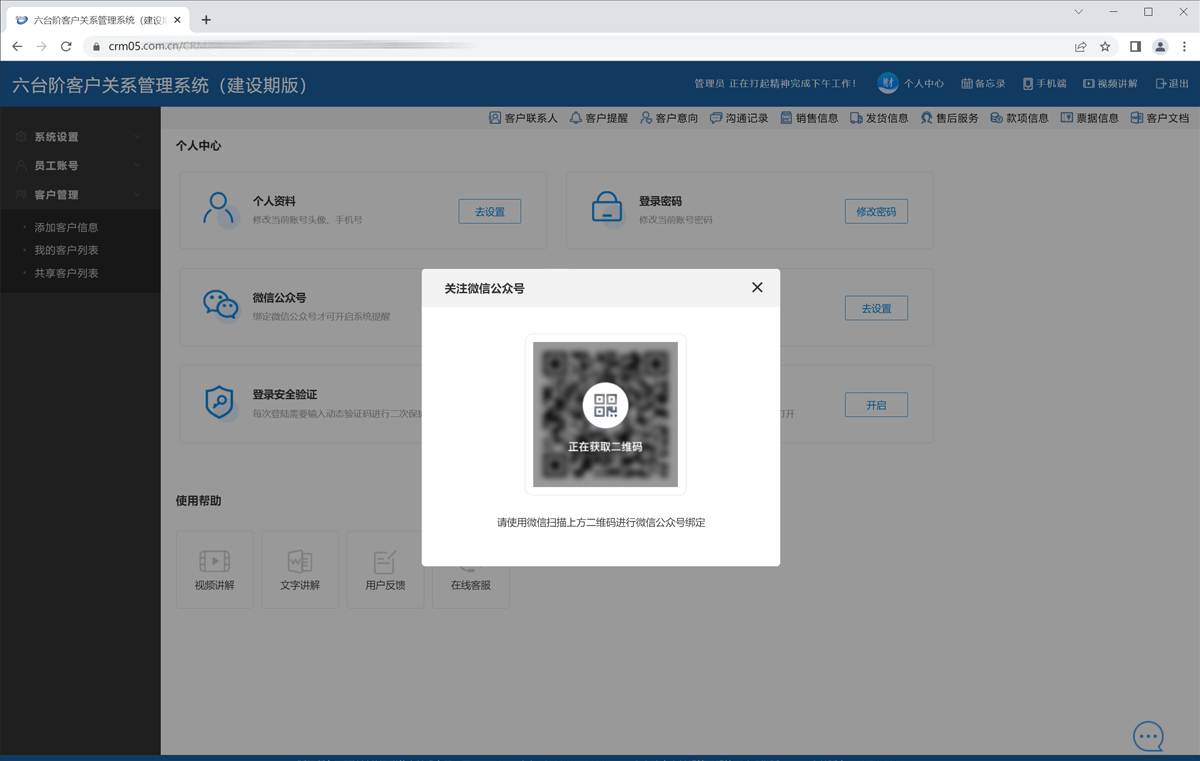1200x761 pixels.
Task: Bookmark this page with the star icon
Action: point(1105,46)
